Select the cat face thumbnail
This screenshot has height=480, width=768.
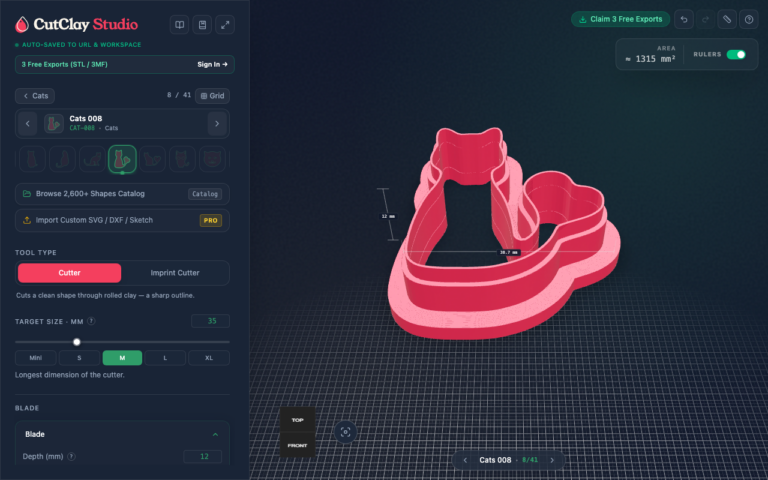pos(212,159)
